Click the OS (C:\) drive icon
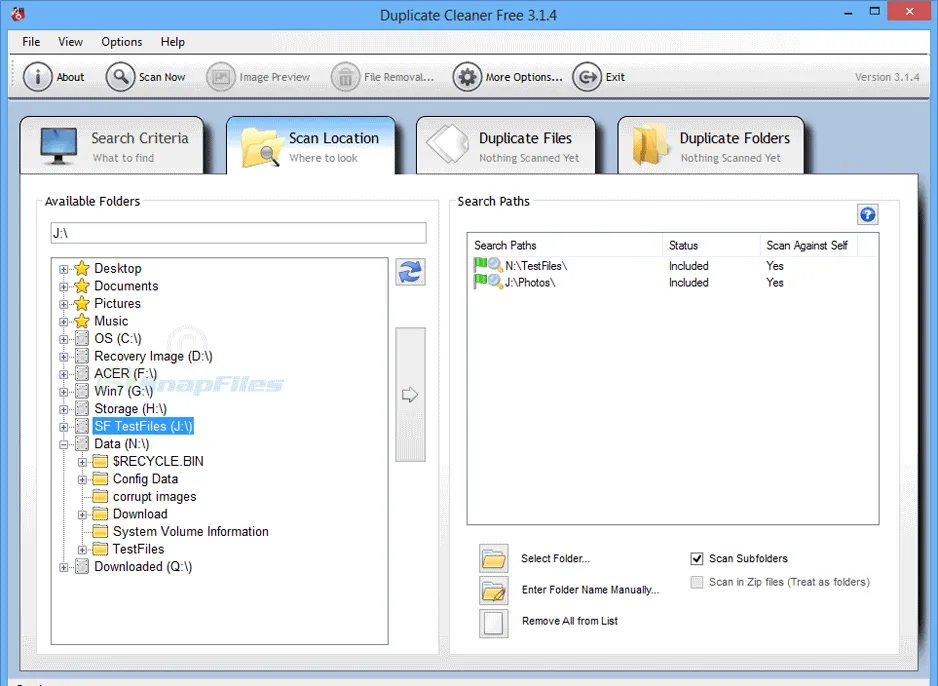Screen dimensions: 938x686 coord(82,339)
